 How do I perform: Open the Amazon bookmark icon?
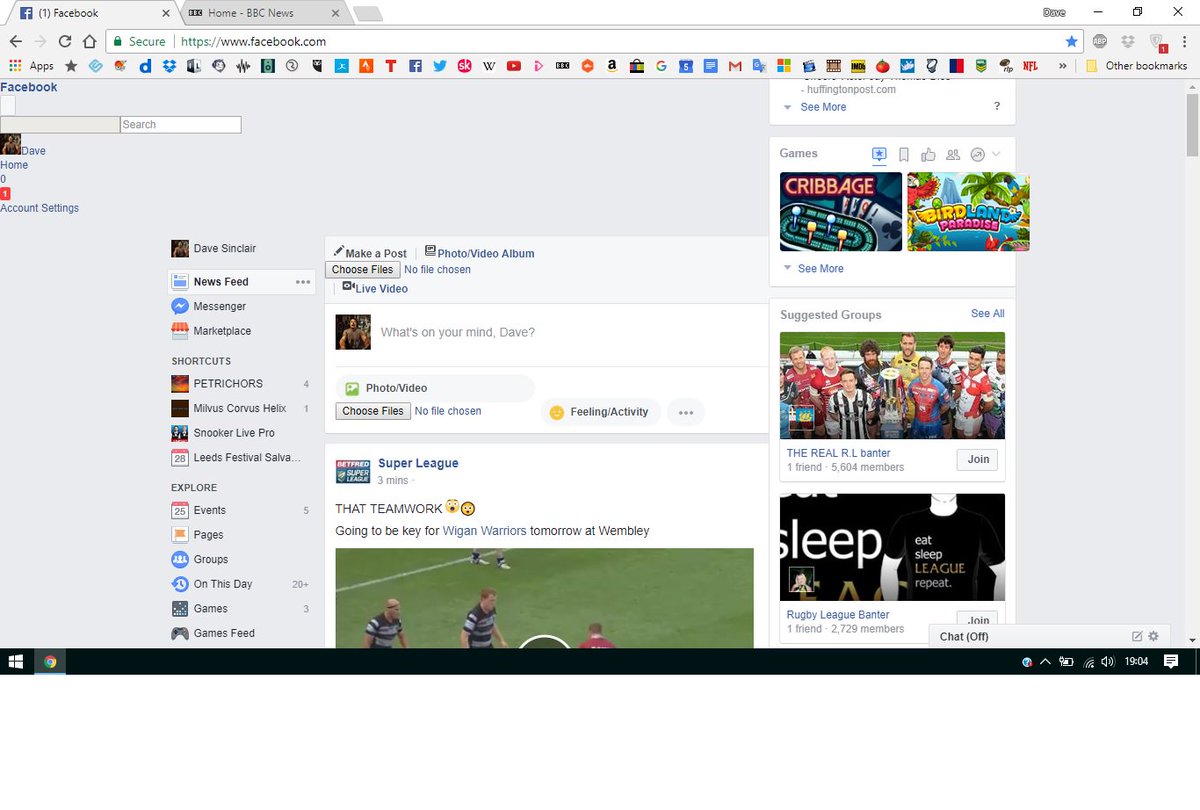(x=612, y=66)
